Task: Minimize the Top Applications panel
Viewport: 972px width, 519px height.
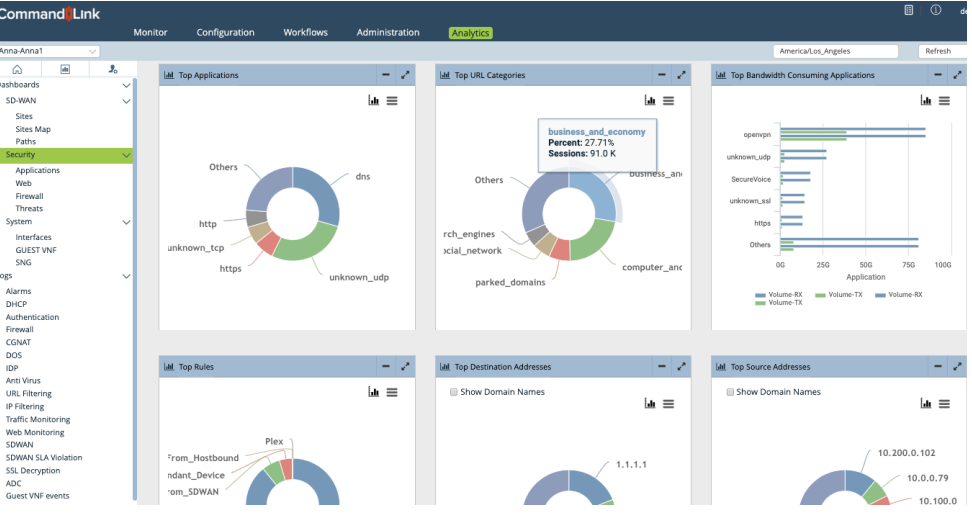Action: tap(386, 75)
